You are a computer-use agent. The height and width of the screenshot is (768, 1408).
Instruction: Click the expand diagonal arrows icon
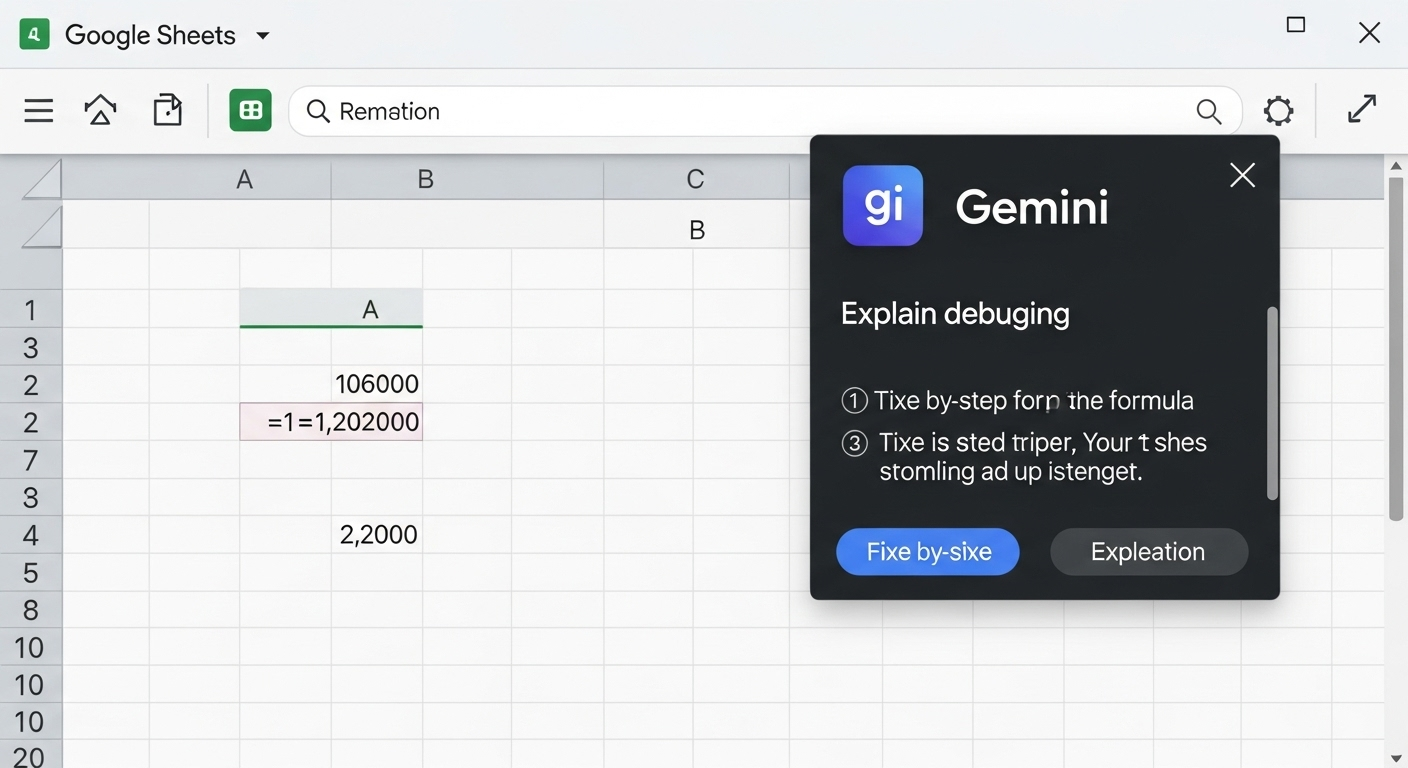coord(1362,109)
